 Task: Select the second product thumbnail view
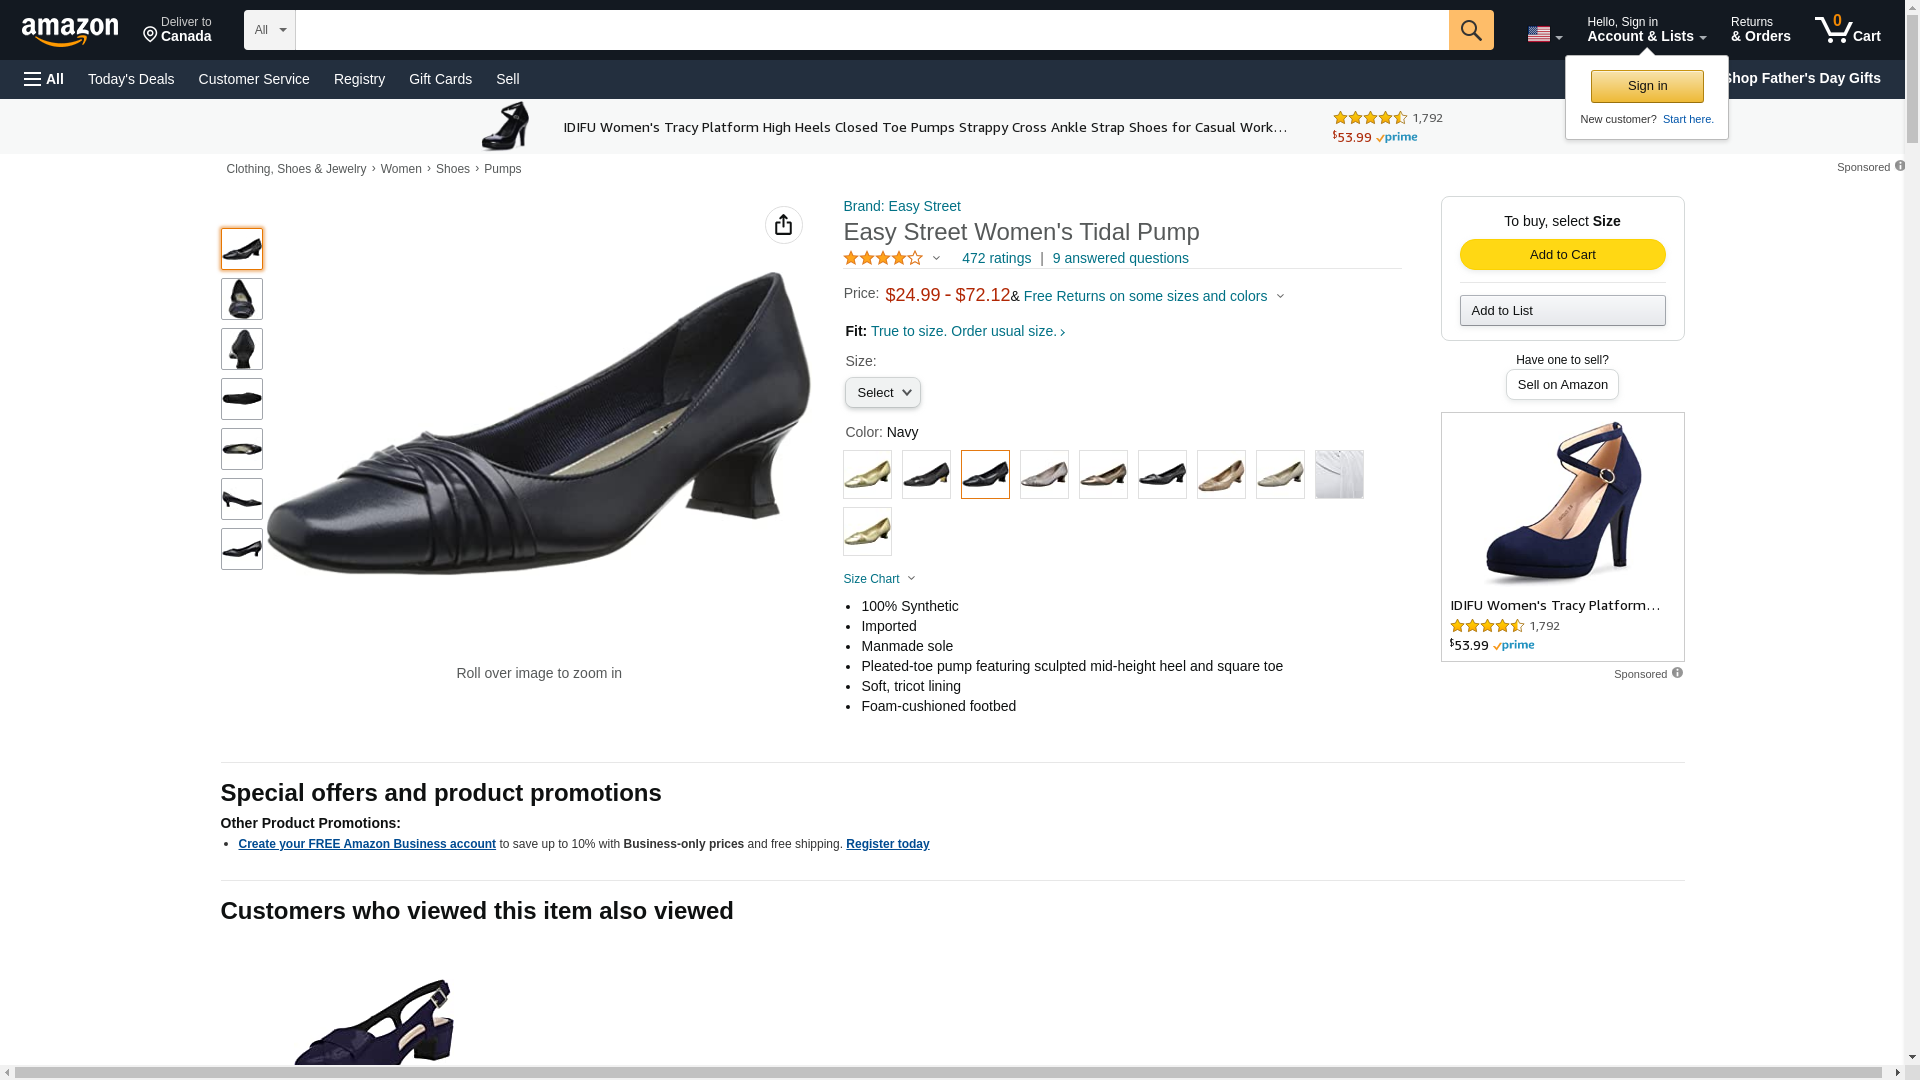pyautogui.click(x=241, y=299)
